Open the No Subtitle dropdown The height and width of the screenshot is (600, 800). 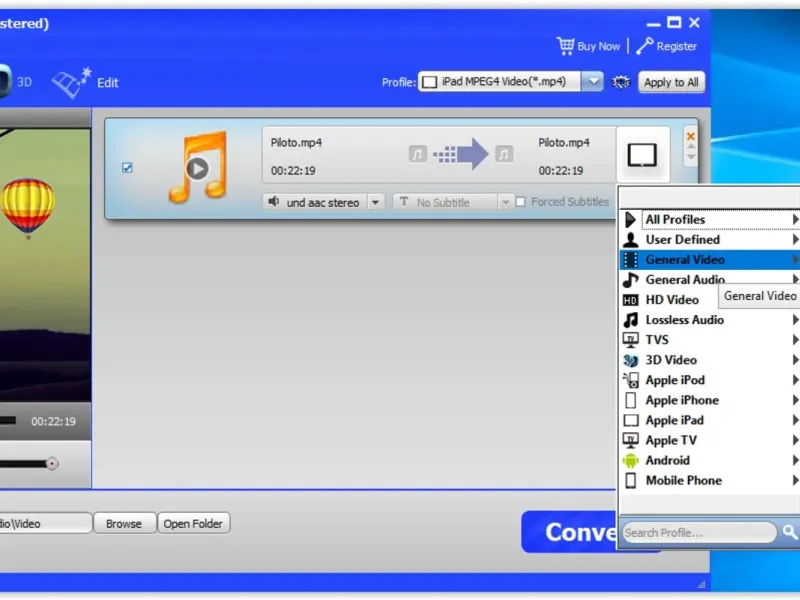point(505,202)
